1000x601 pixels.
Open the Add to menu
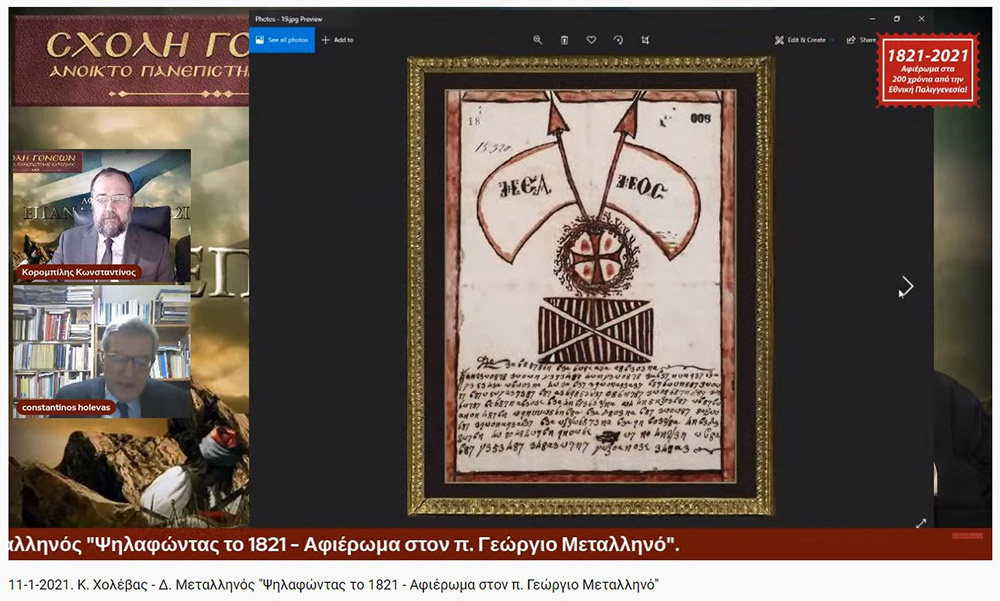[338, 40]
